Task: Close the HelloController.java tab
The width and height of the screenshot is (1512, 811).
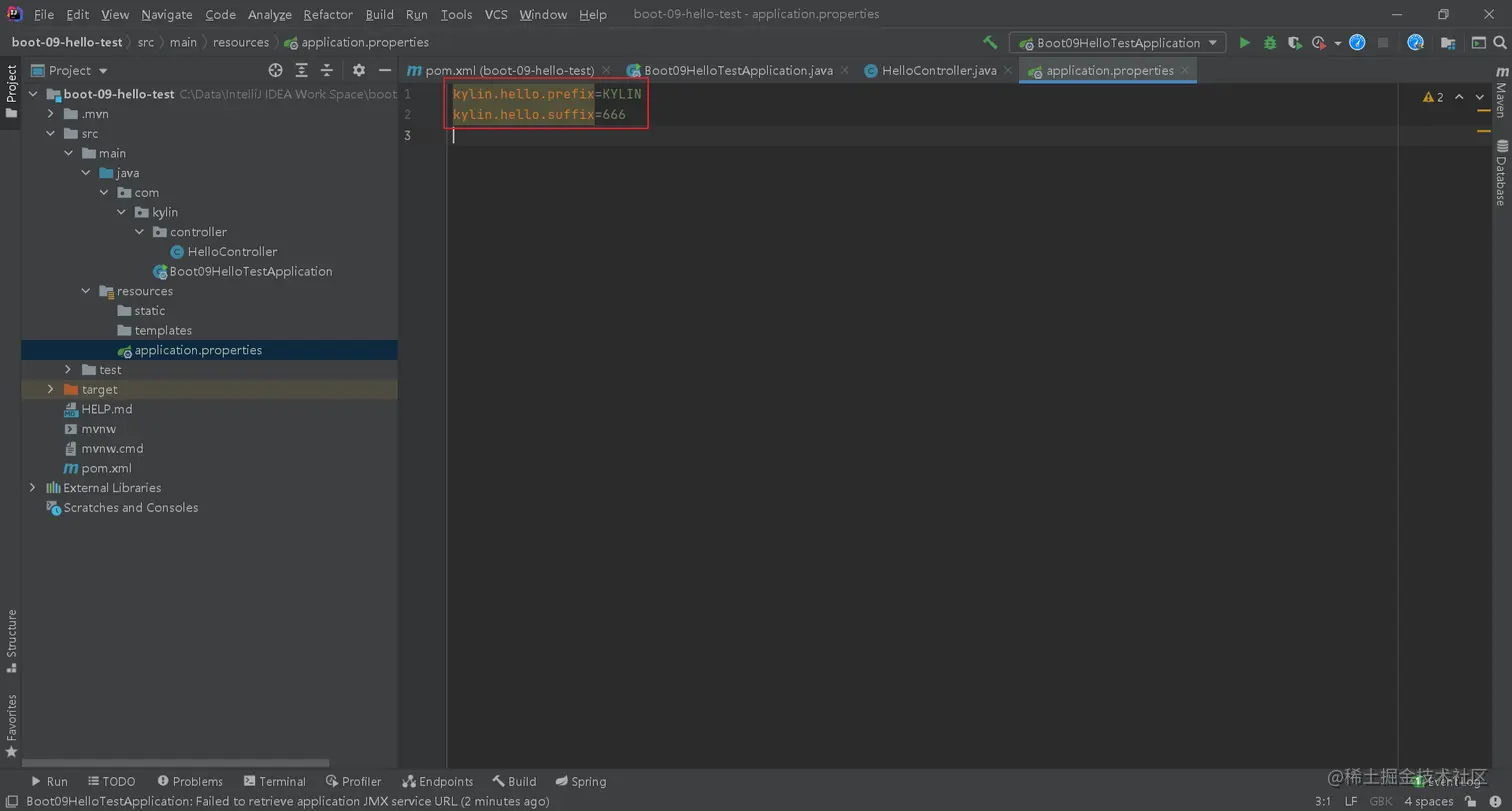Action: pos(1007,70)
